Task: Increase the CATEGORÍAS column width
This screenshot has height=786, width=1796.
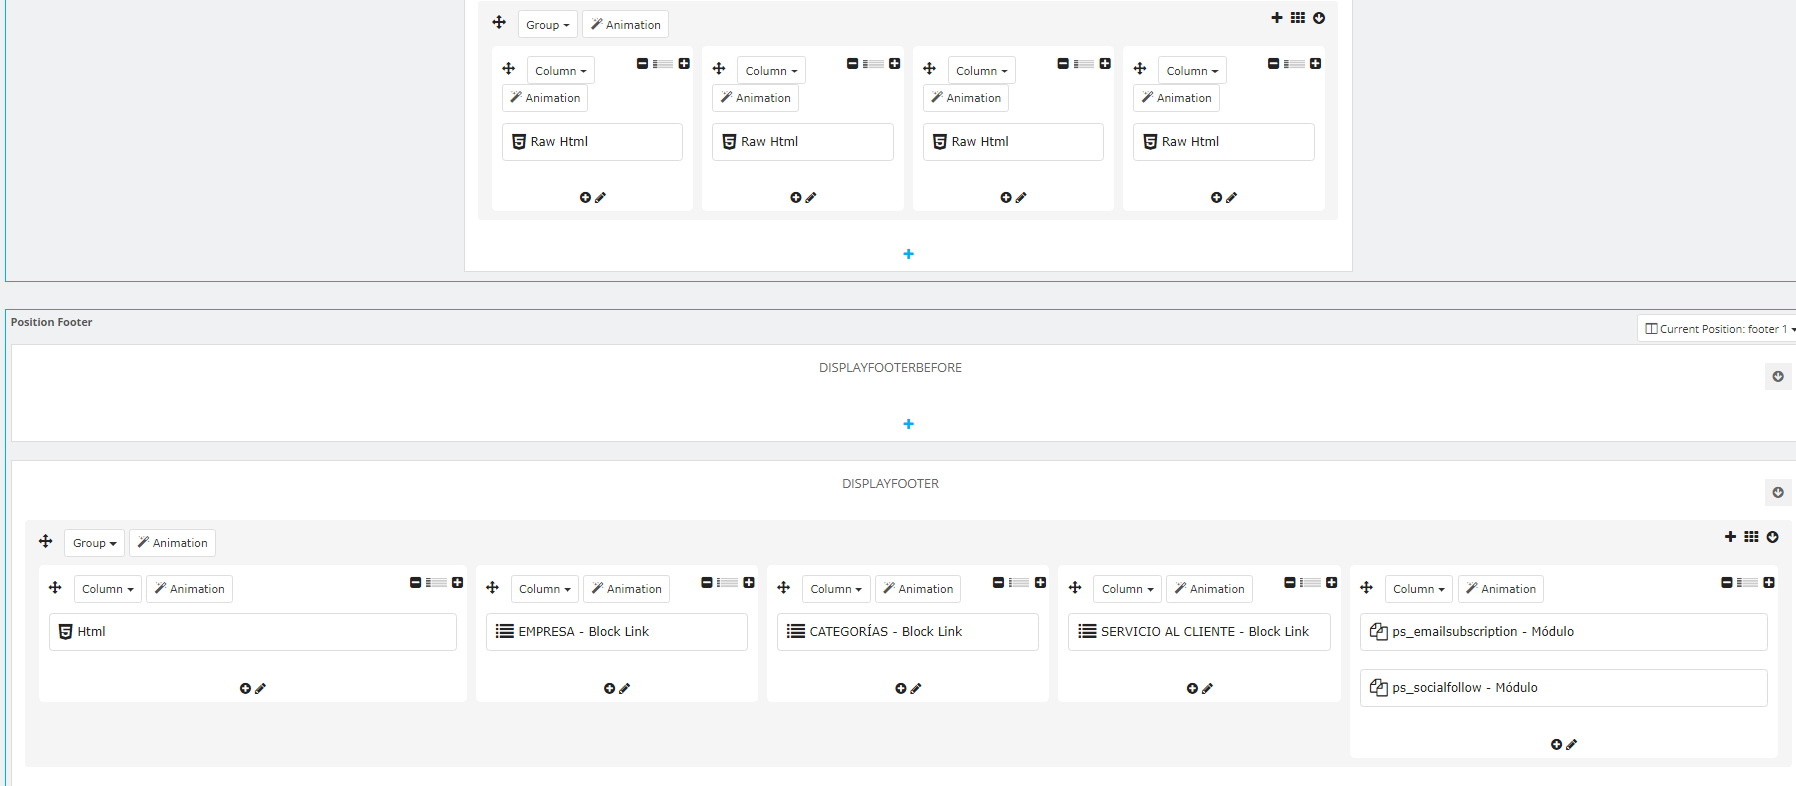Action: click(1040, 582)
